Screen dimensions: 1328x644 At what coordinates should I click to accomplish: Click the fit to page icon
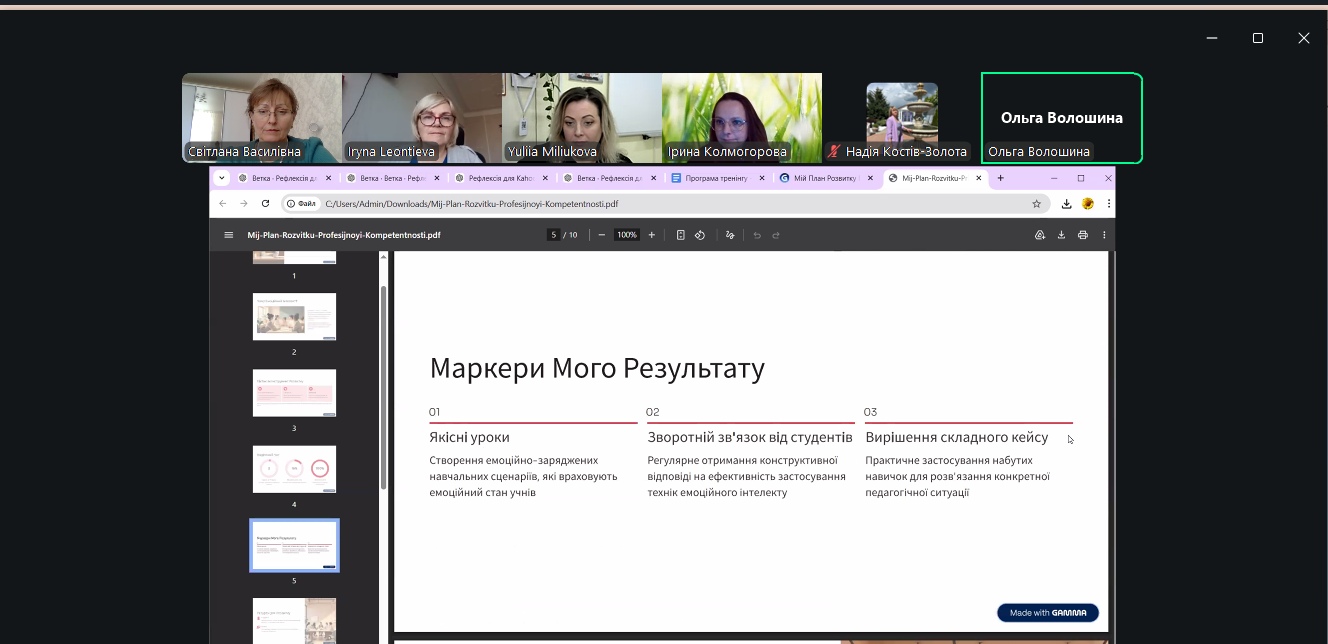(x=680, y=235)
